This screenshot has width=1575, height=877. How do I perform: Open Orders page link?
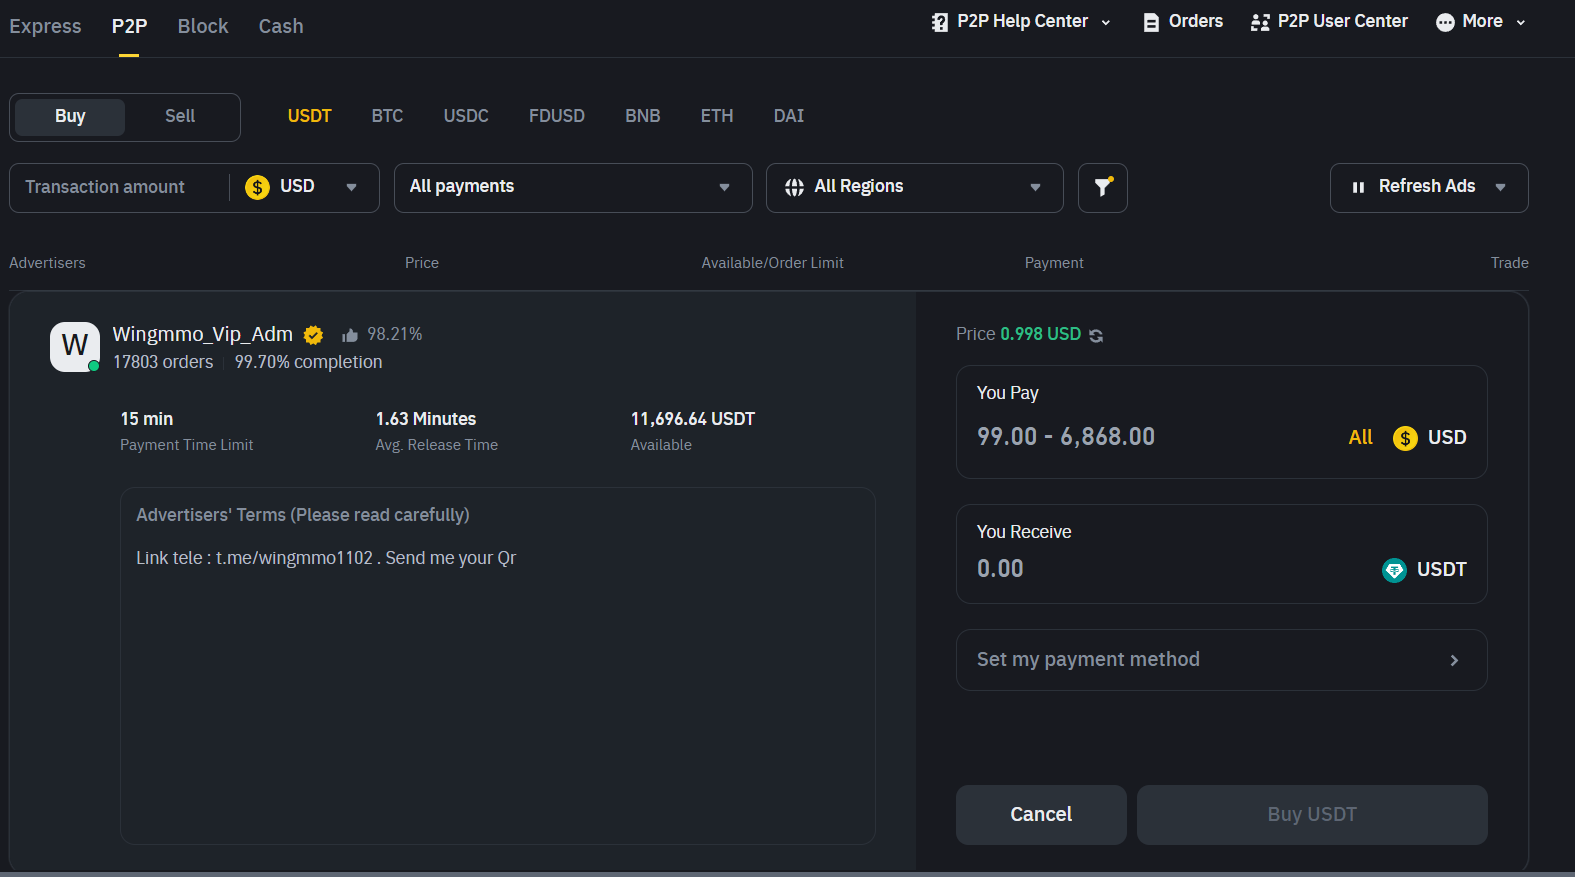point(1196,22)
